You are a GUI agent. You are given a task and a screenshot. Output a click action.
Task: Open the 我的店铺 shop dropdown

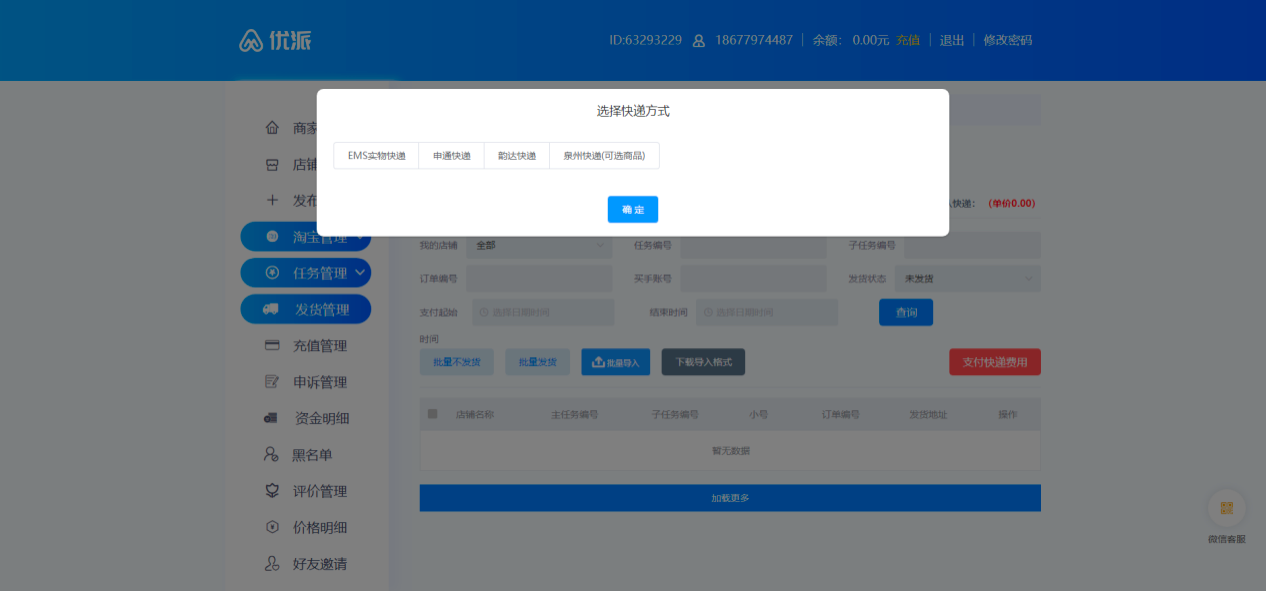[538, 245]
